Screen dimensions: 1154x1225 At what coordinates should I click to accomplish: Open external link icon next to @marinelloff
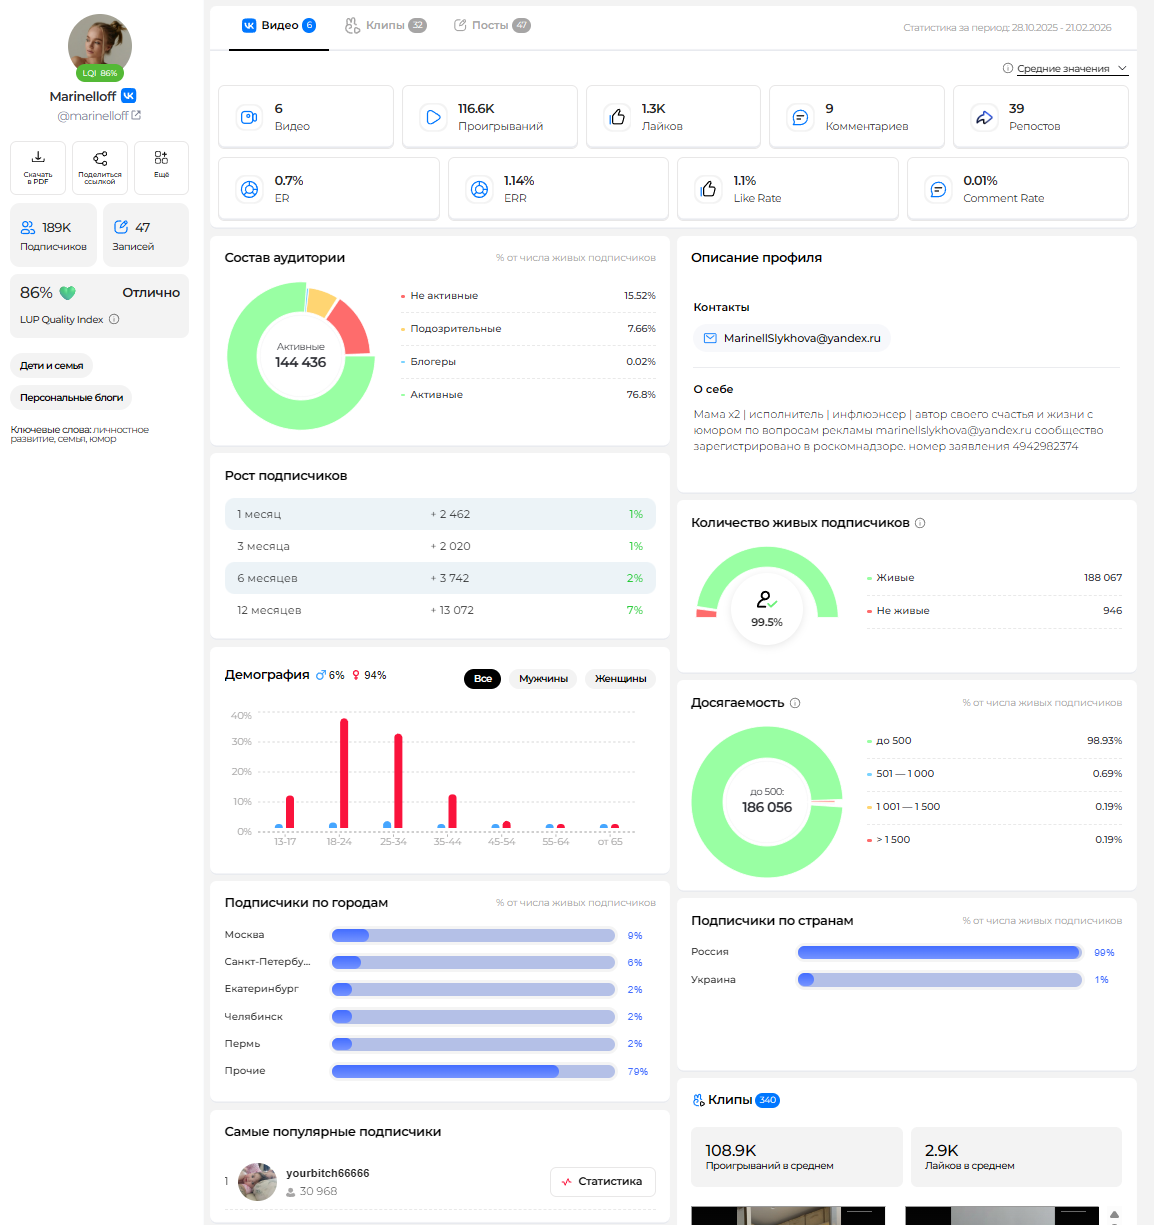pos(136,116)
